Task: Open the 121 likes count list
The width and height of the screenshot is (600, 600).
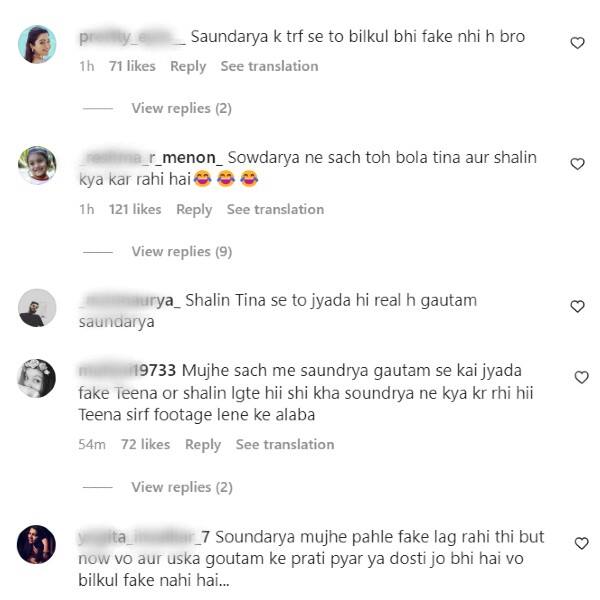Action: [x=135, y=209]
